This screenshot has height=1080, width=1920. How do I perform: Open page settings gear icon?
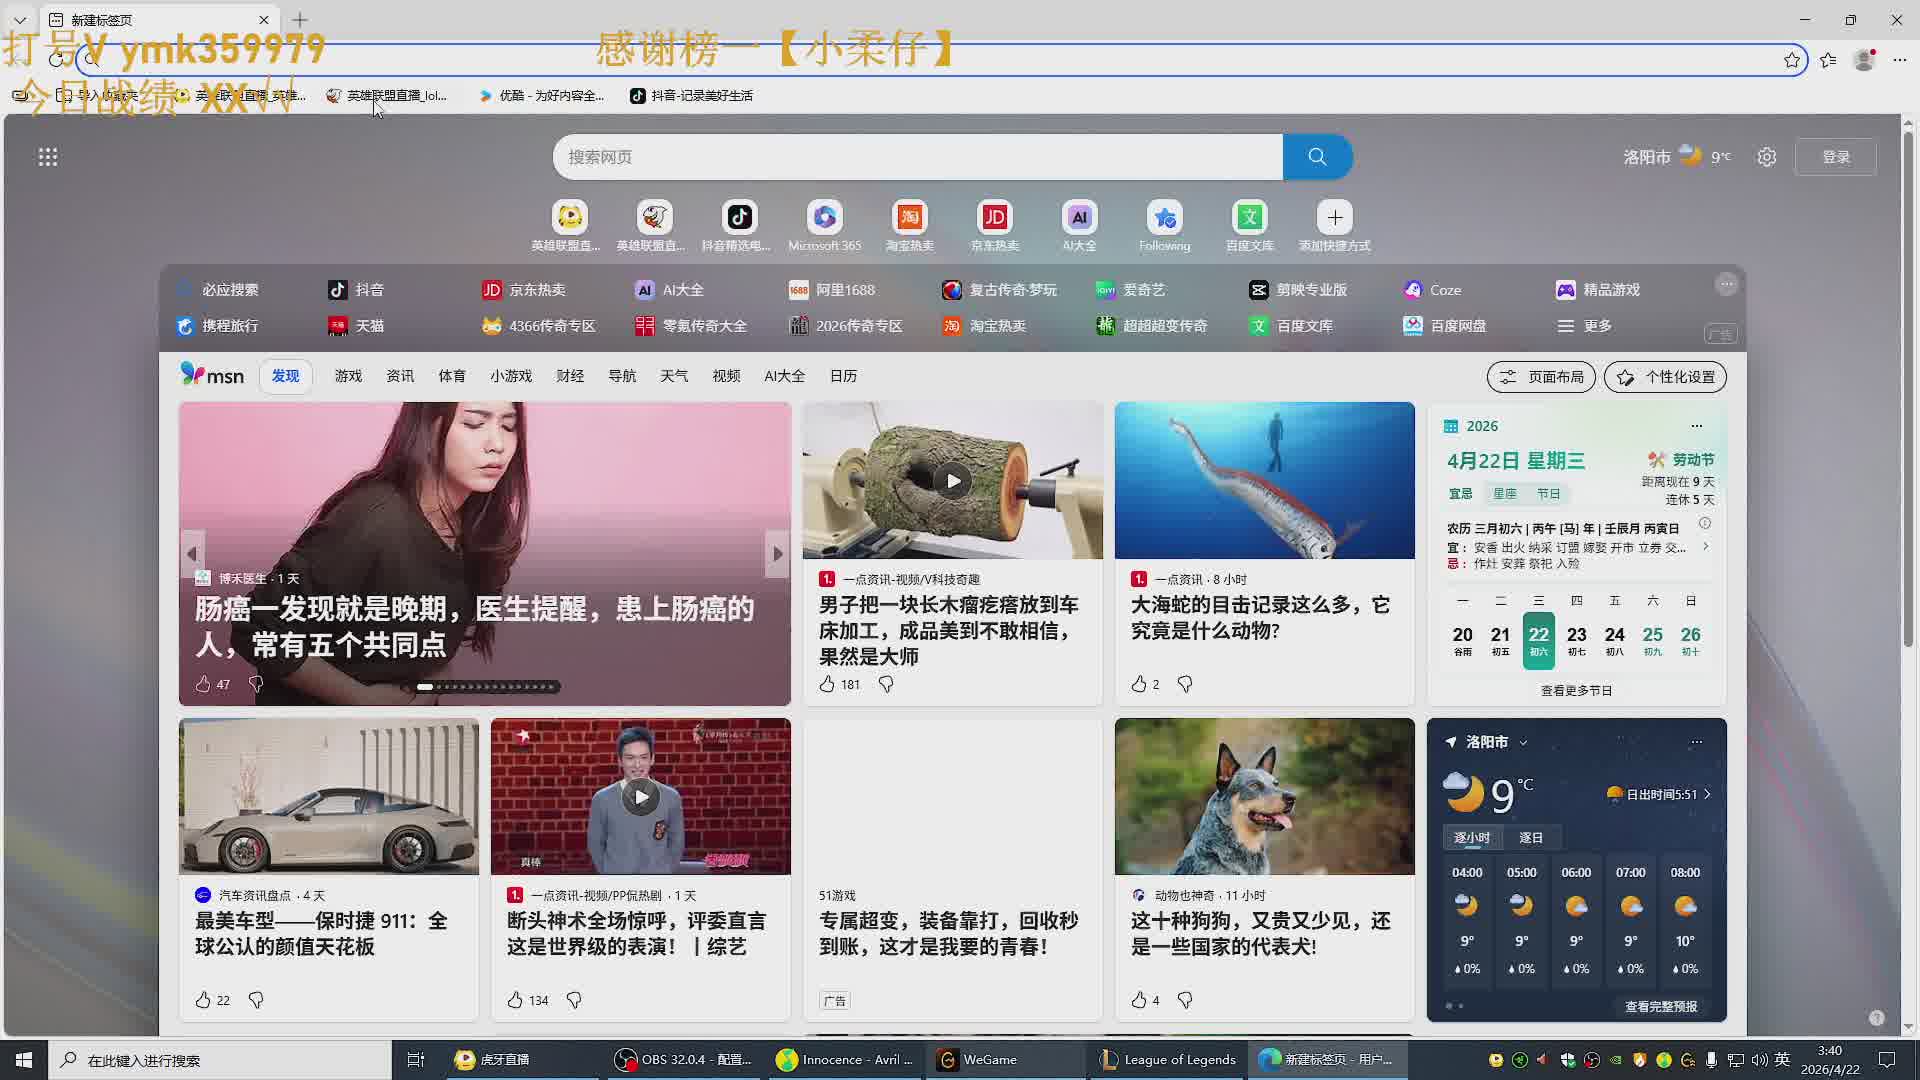pyautogui.click(x=1767, y=157)
